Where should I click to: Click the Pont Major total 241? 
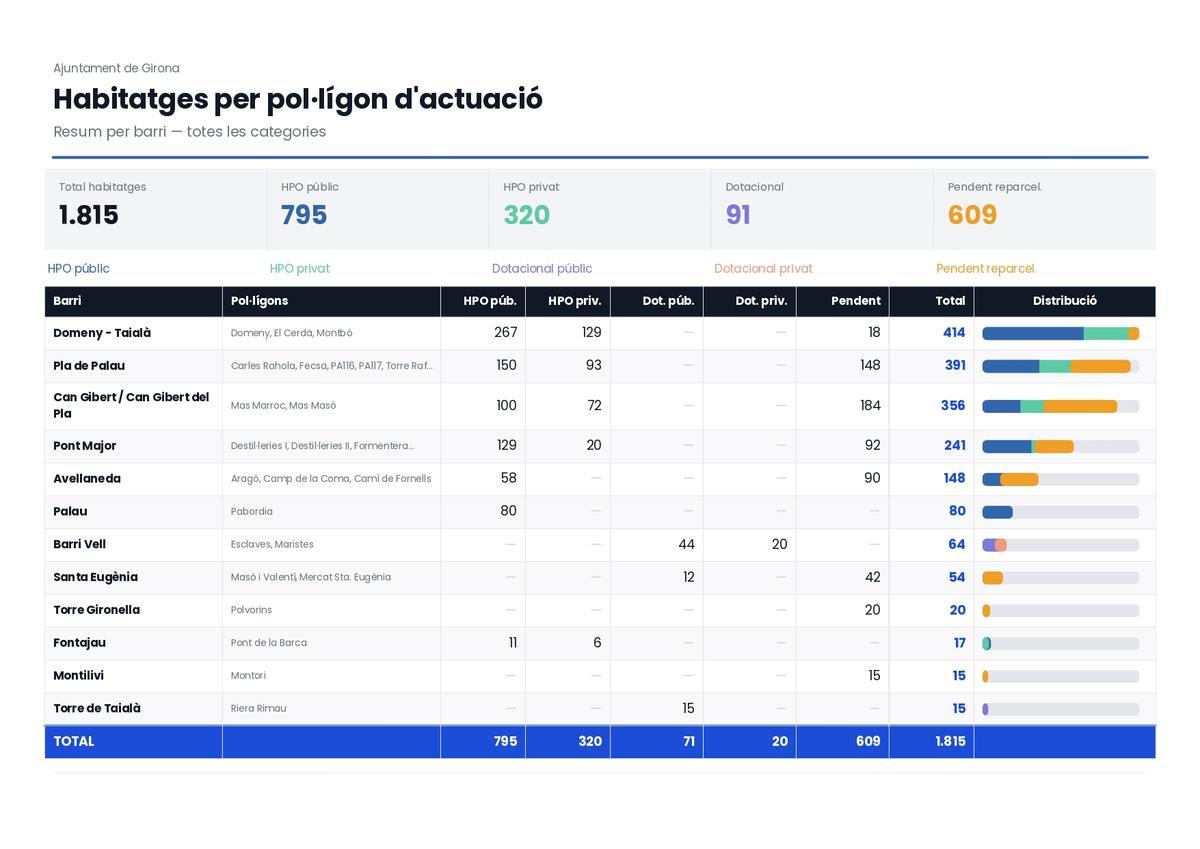pyautogui.click(x=955, y=446)
